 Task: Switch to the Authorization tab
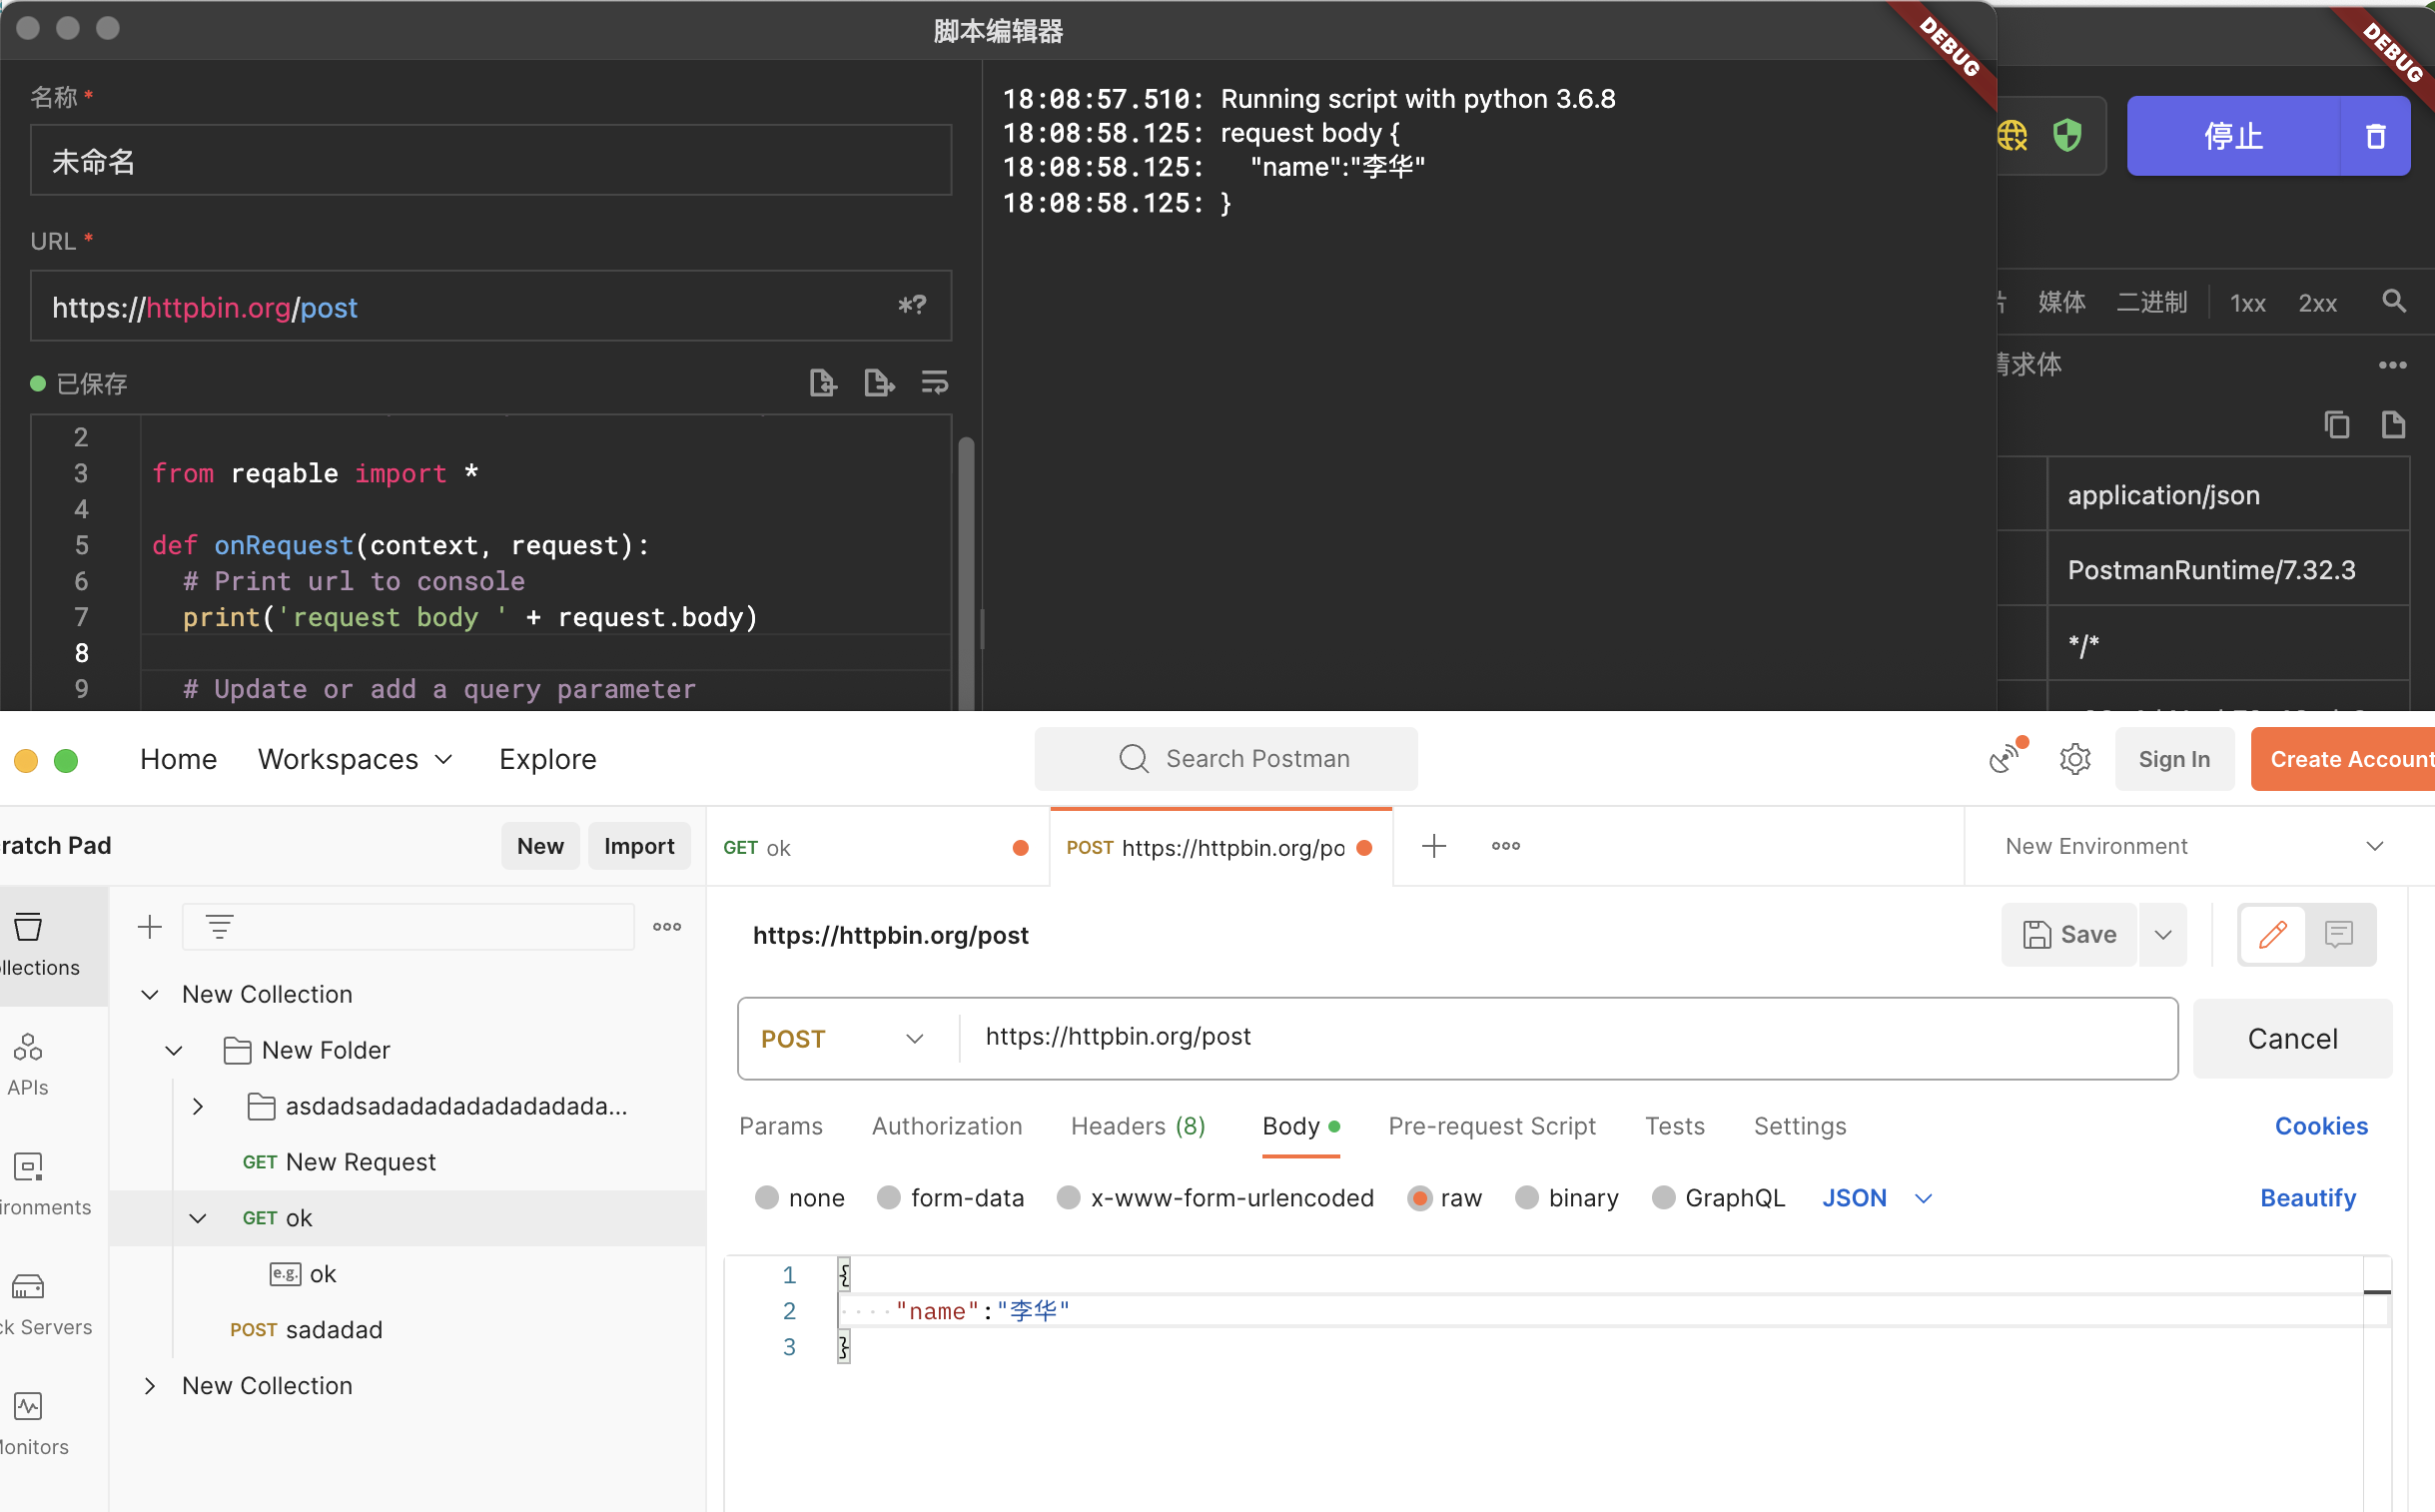(946, 1126)
